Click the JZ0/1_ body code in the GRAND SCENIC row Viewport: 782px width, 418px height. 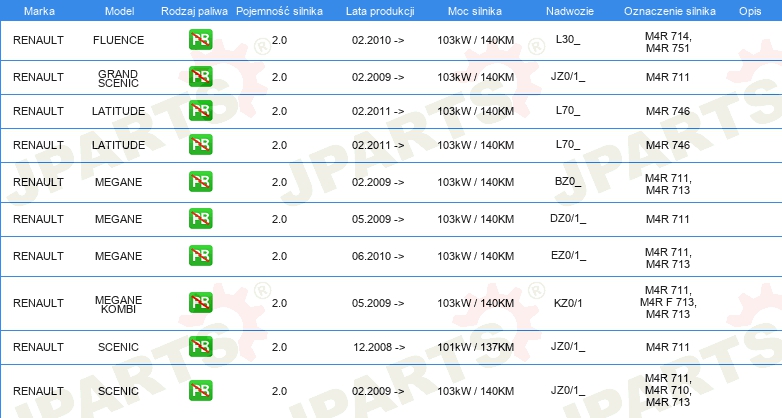pos(568,76)
